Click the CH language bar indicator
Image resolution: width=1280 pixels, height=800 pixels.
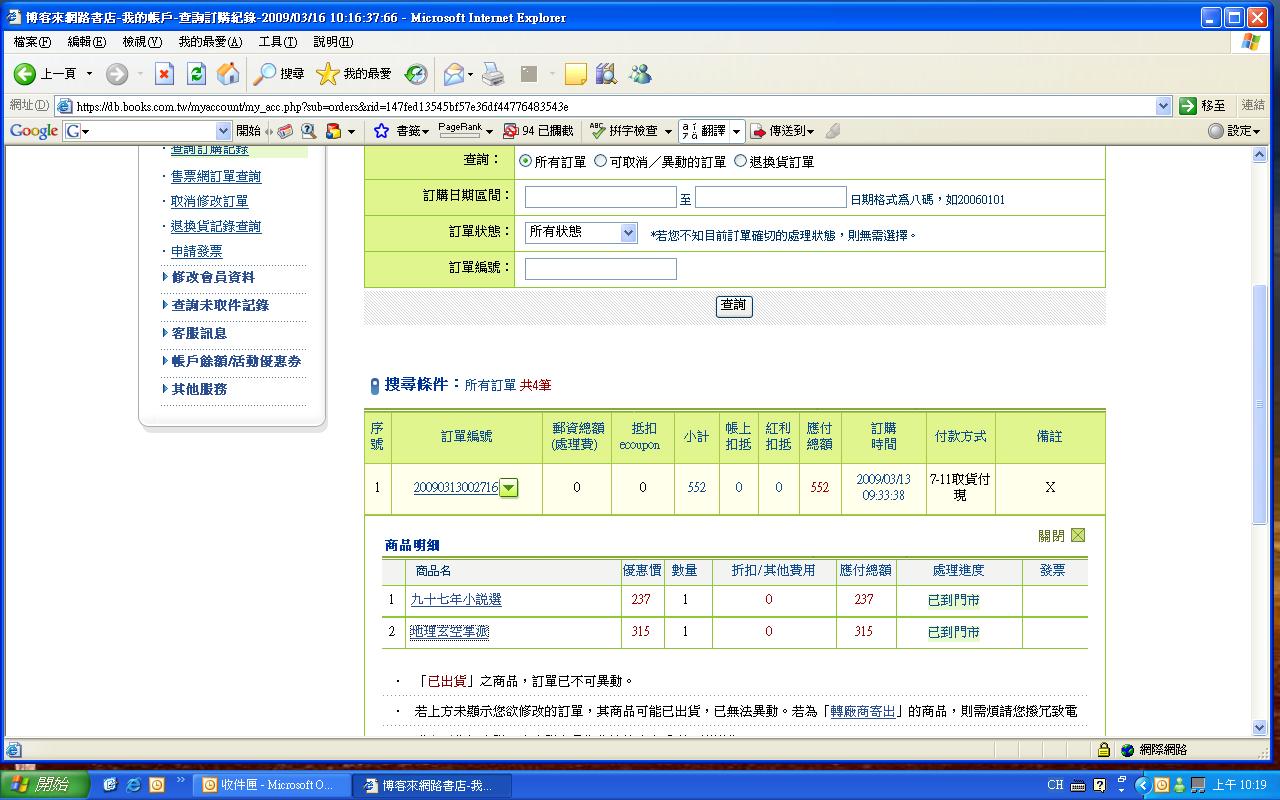1055,785
